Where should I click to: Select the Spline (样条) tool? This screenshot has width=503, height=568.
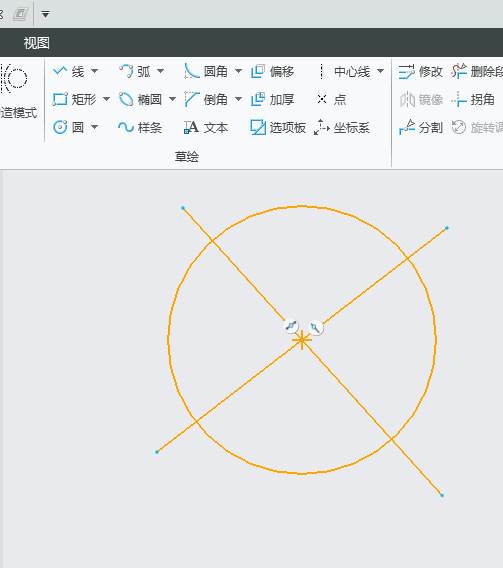(140, 127)
